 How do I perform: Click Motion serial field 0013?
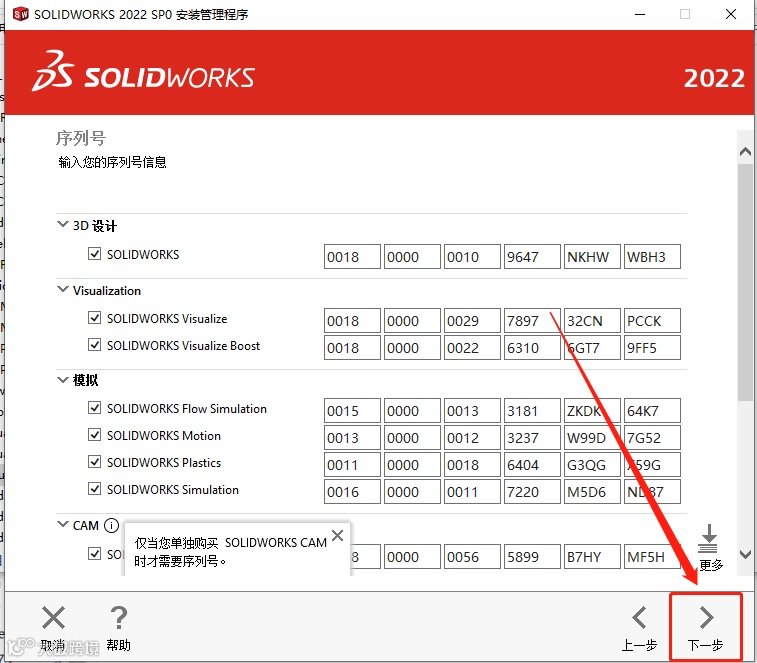[x=352, y=437]
